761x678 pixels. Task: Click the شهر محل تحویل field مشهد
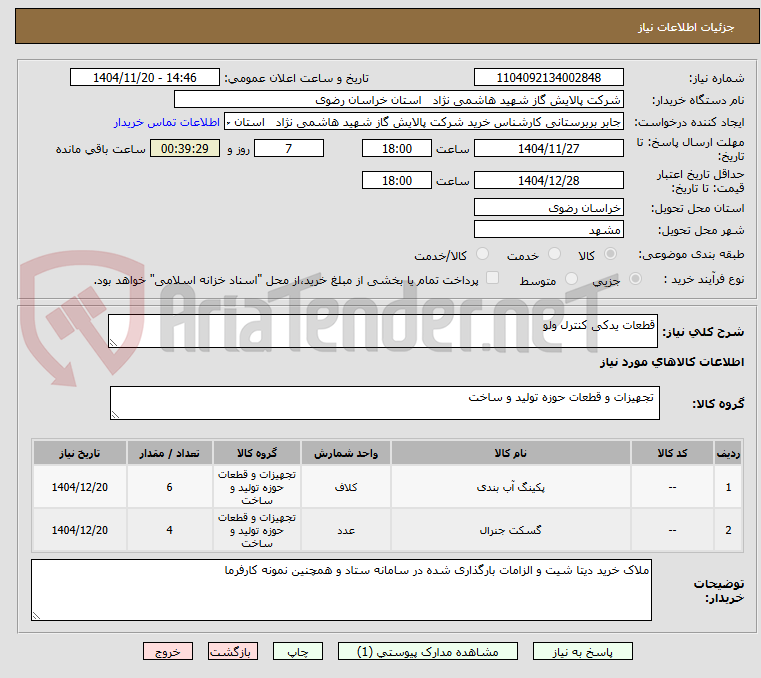[x=548, y=230]
